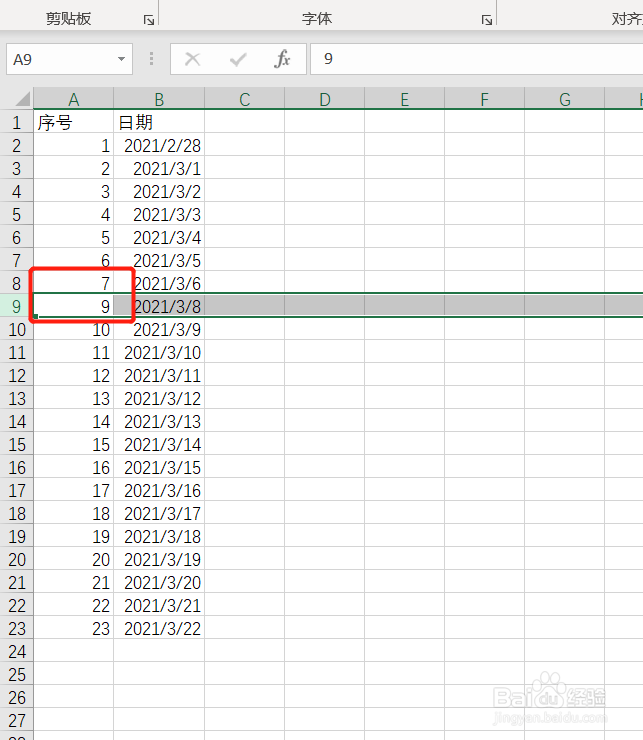This screenshot has width=643, height=740.
Task: Select cell with date 2021/3/10
Action: pyautogui.click(x=159, y=353)
